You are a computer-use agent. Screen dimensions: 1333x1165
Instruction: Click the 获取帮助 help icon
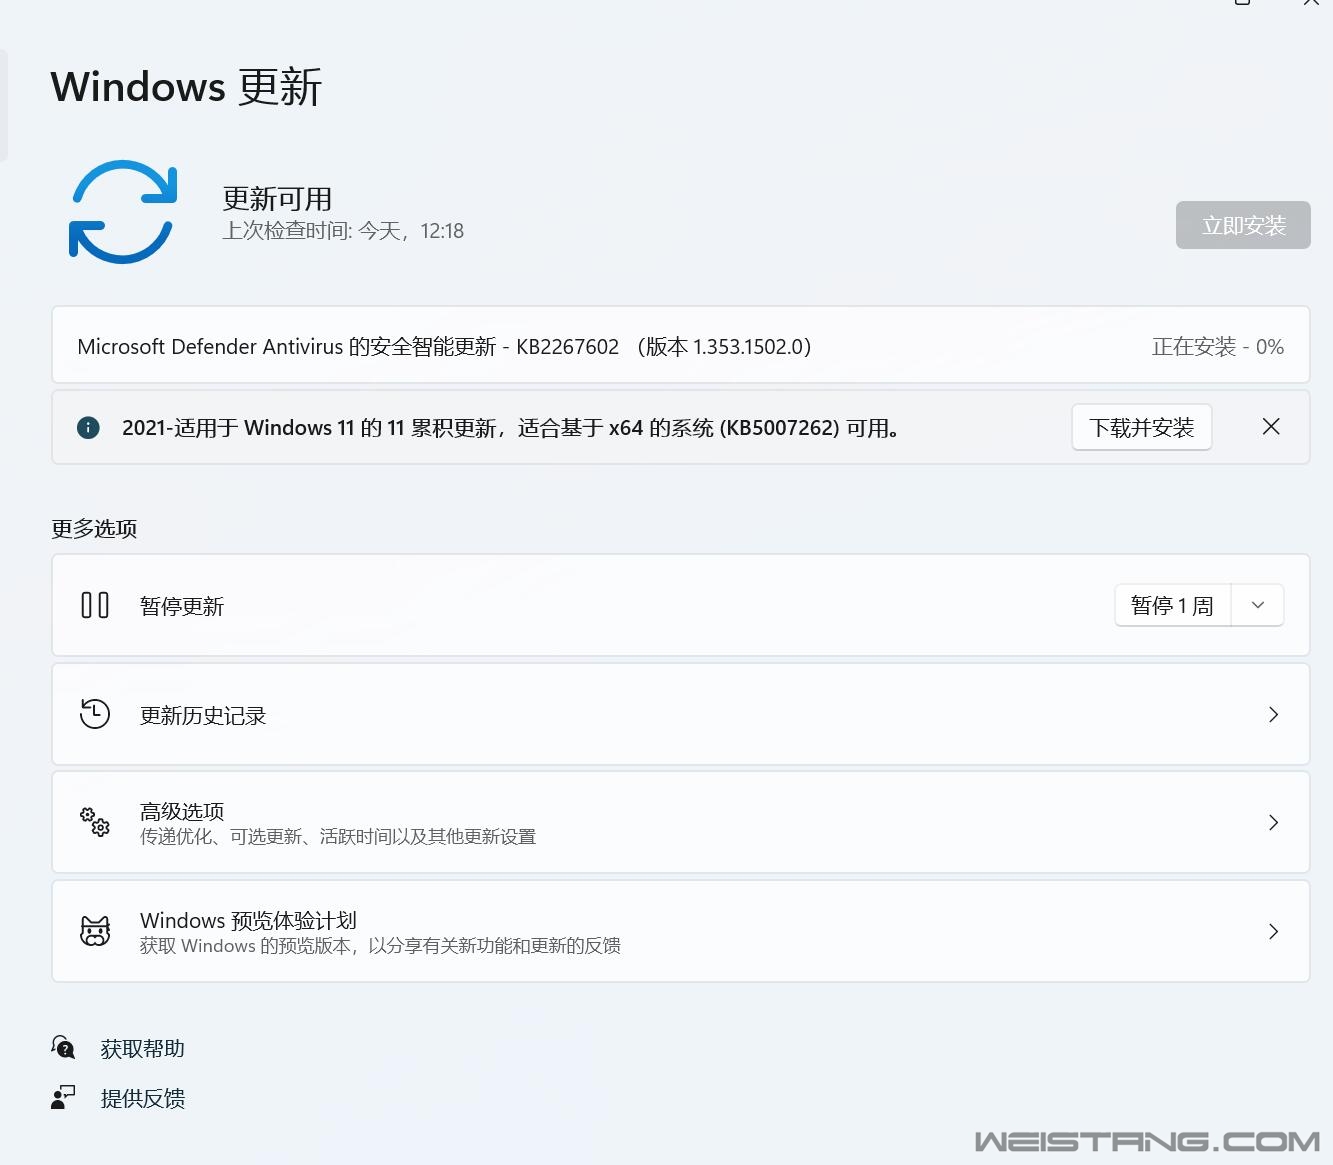point(63,1047)
